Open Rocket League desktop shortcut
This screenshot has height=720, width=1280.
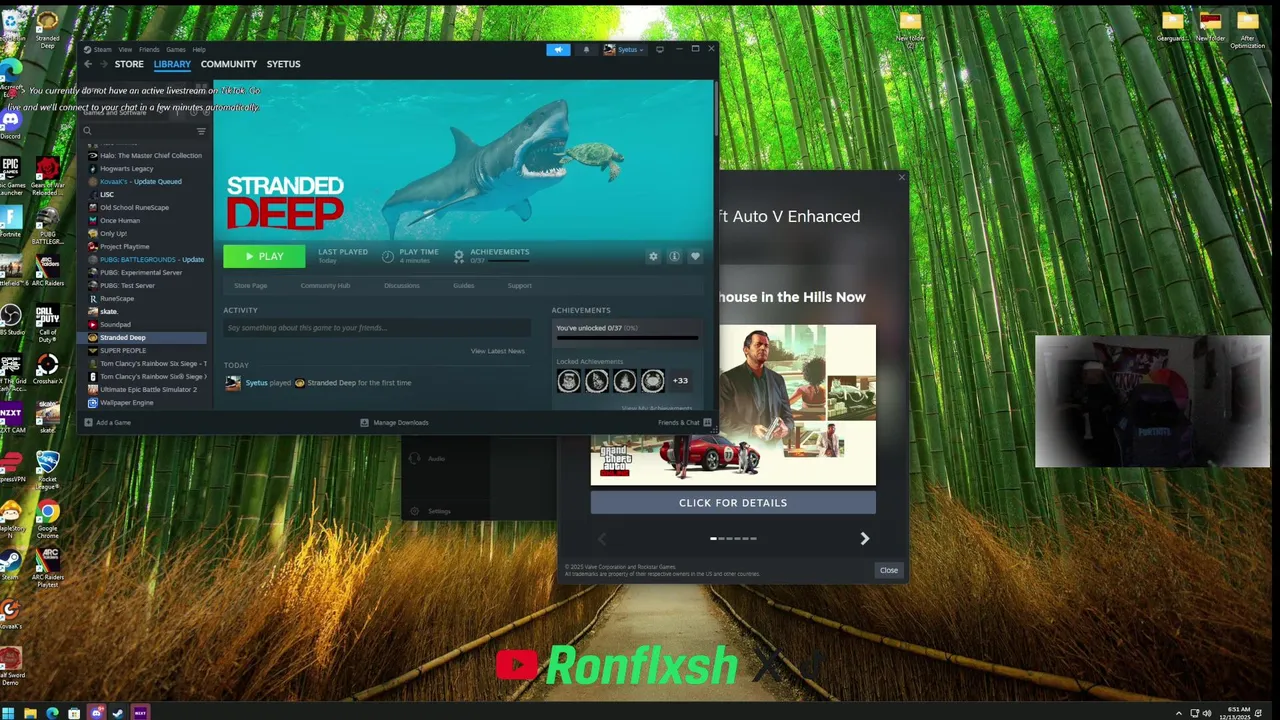point(48,463)
